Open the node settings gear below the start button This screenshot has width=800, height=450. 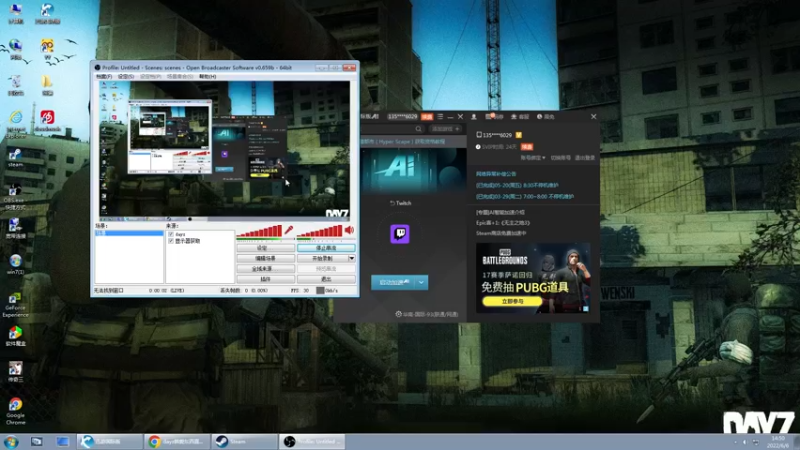[x=398, y=314]
